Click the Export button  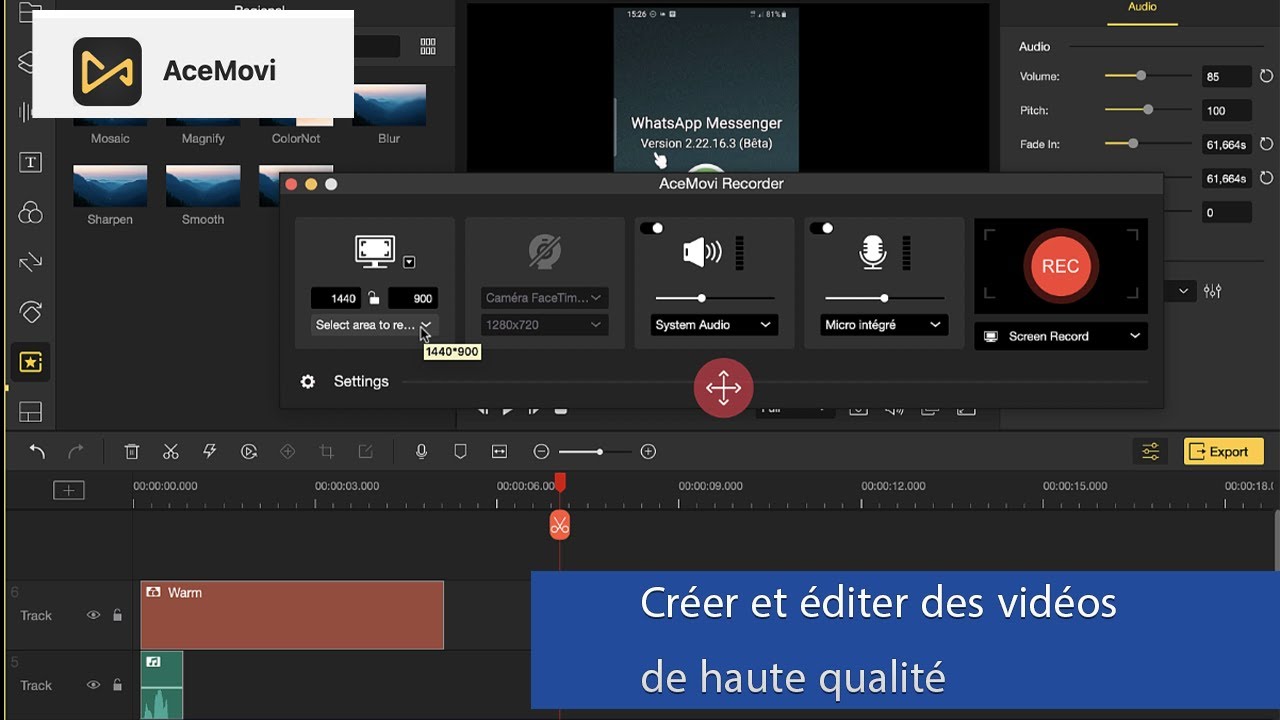[1224, 452]
